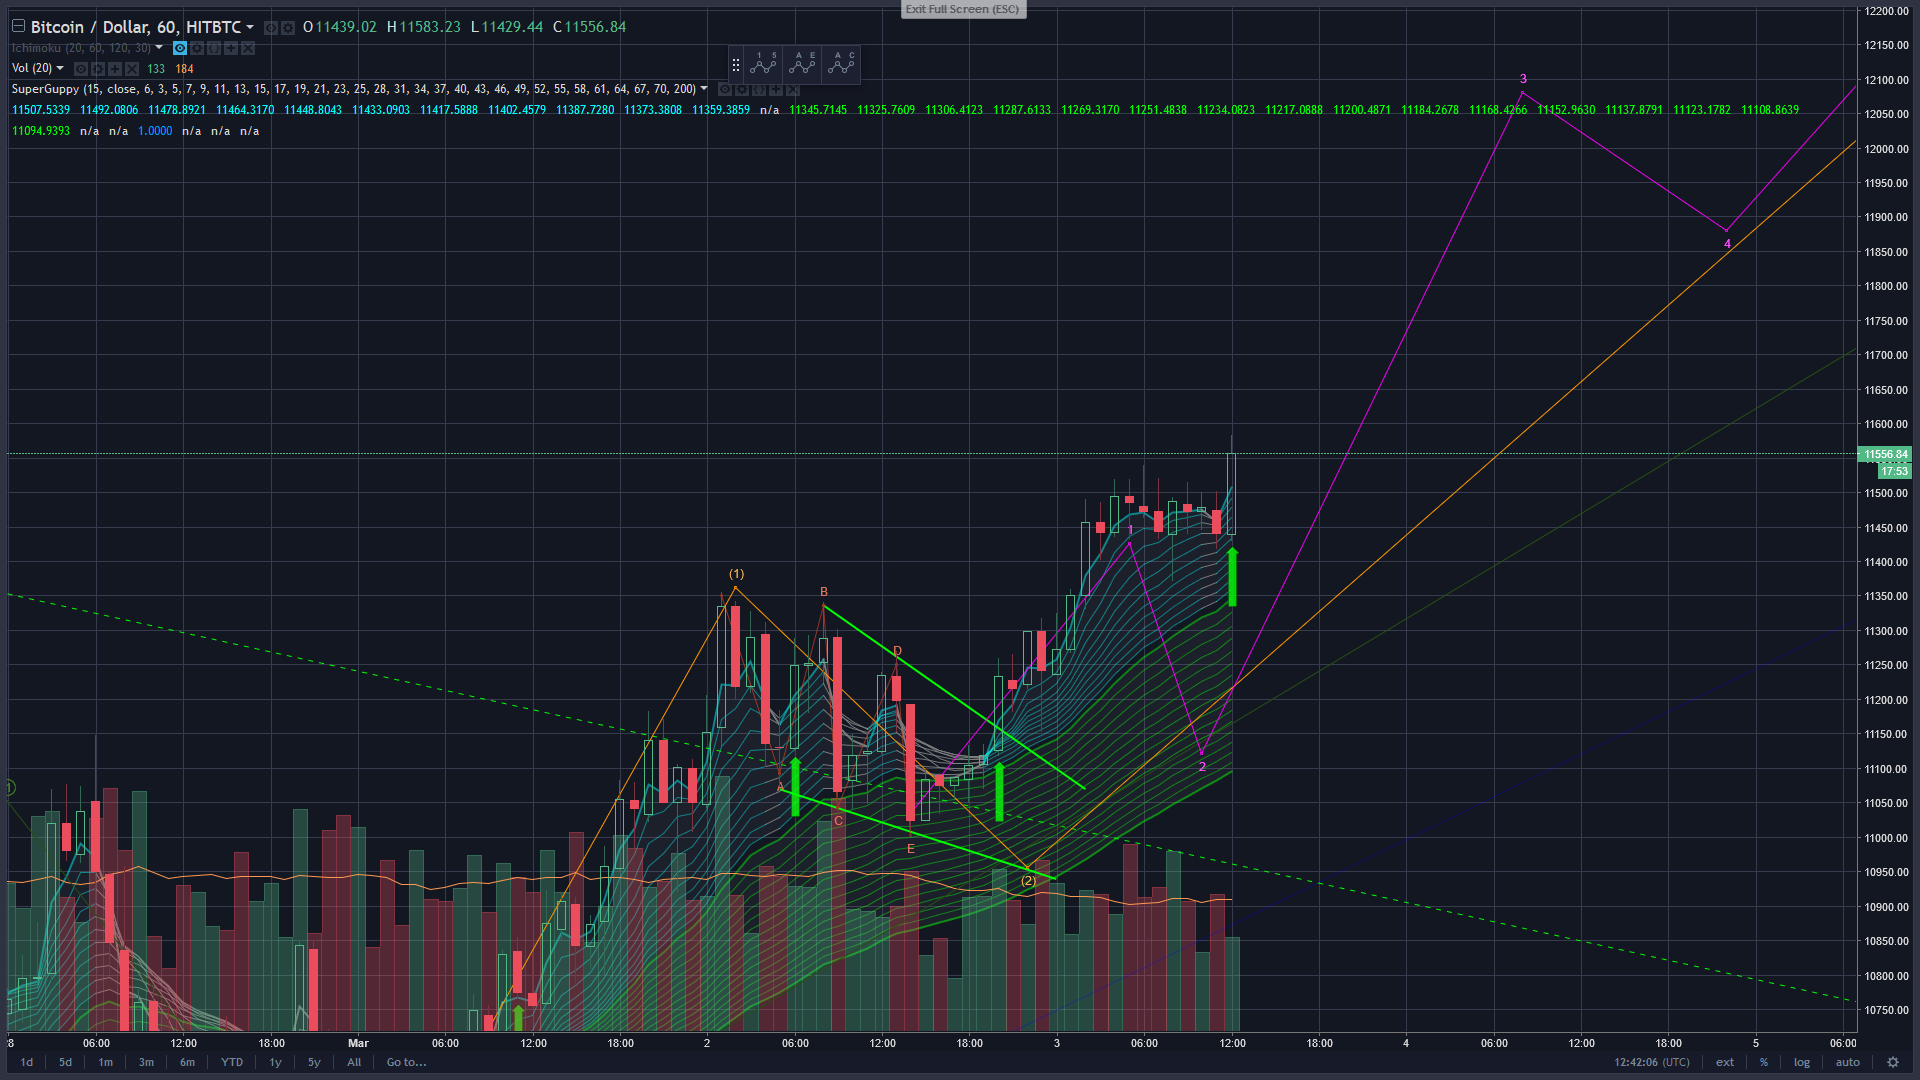Screen dimensions: 1920x1080
Task: Click the Go to... date button
Action: pyautogui.click(x=406, y=1062)
